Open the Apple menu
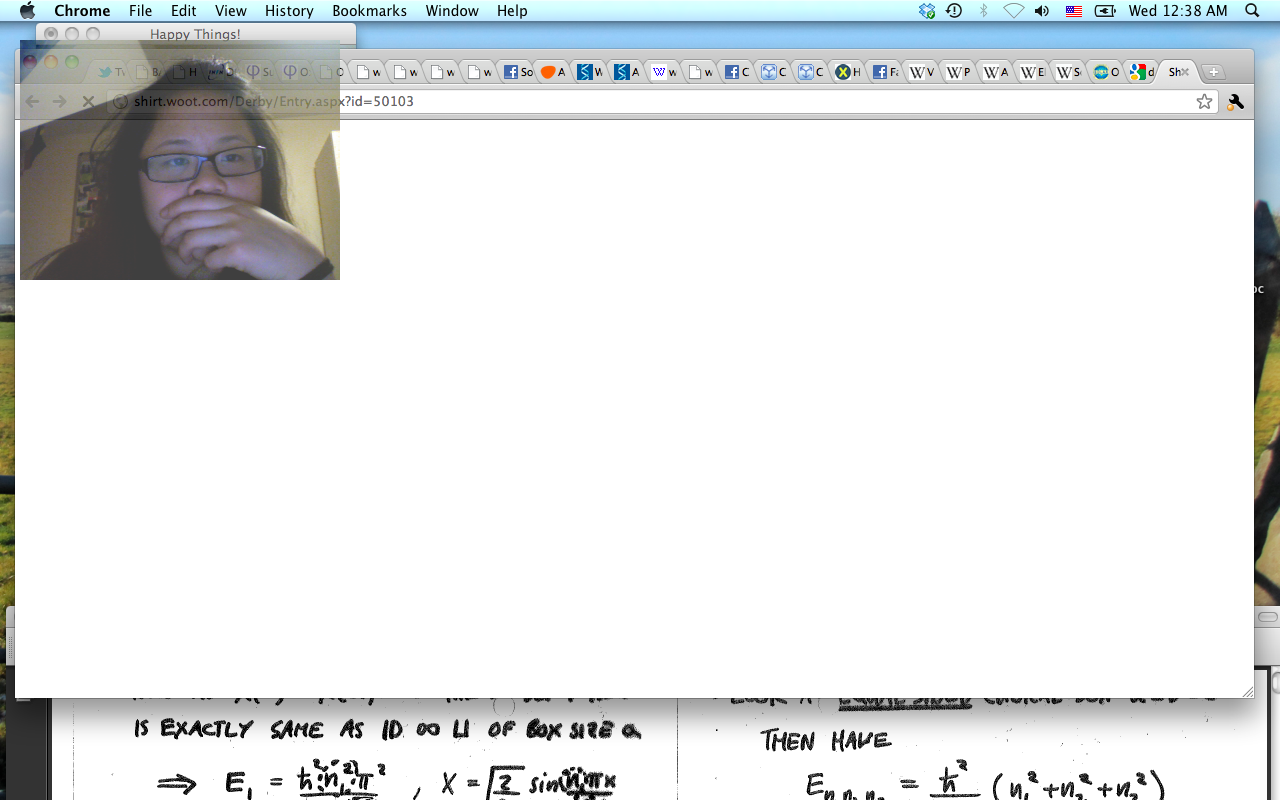1280x800 pixels. coord(27,11)
